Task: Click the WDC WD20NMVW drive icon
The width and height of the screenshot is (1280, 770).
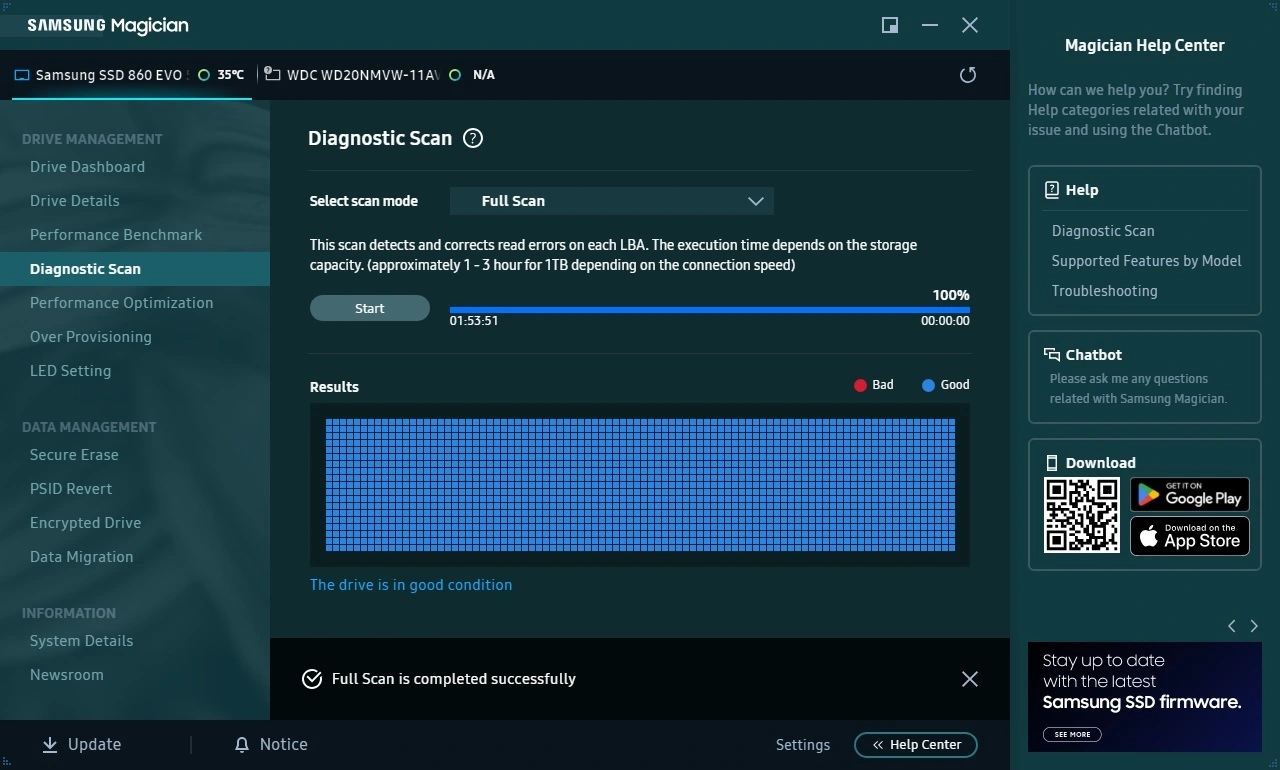Action: point(273,74)
